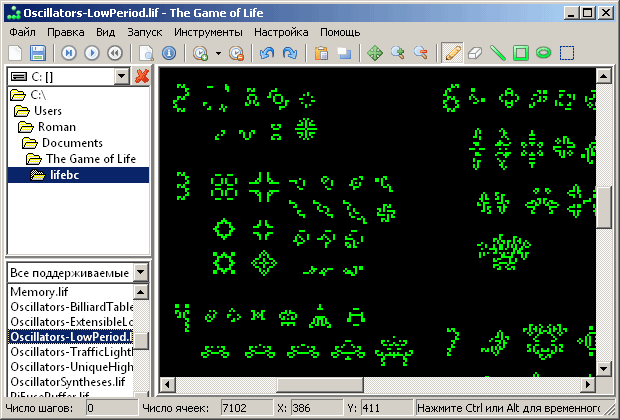Open the Инструменты menu
This screenshot has height=420, width=620.
tap(208, 32)
